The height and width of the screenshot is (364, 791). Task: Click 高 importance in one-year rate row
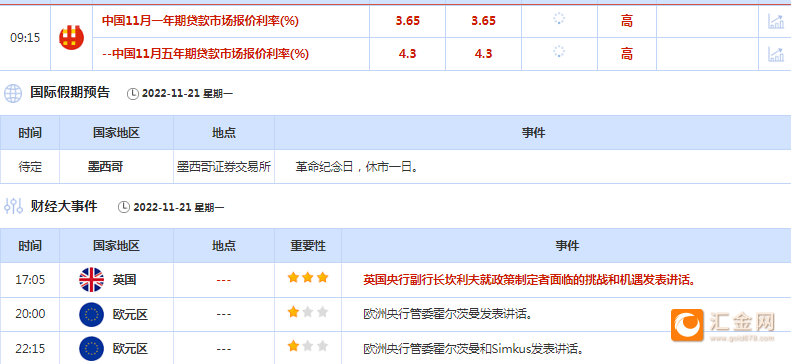[627, 21]
